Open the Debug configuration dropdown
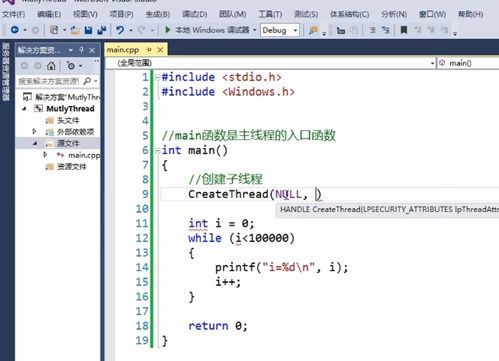This screenshot has width=499, height=361. click(x=280, y=30)
